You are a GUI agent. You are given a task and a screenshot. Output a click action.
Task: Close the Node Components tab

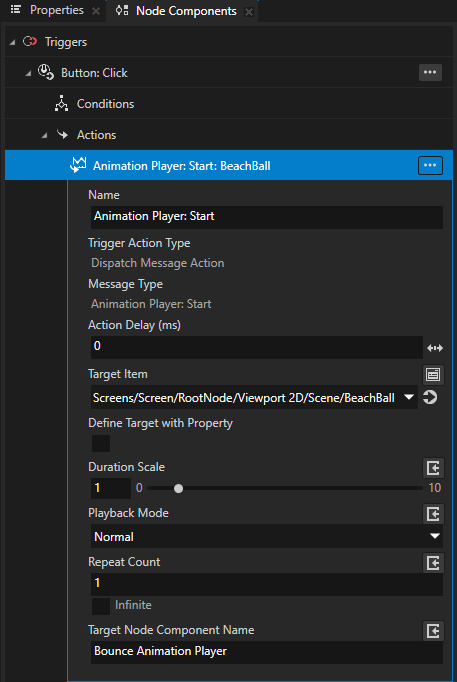coord(249,12)
